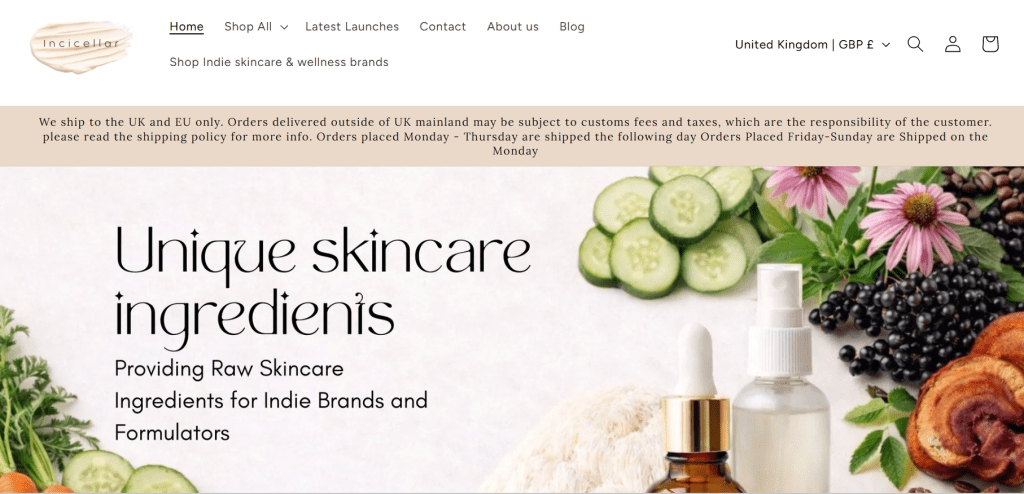Click the shipping policy announcement bar
This screenshot has width=1024, height=494.
pos(512,136)
